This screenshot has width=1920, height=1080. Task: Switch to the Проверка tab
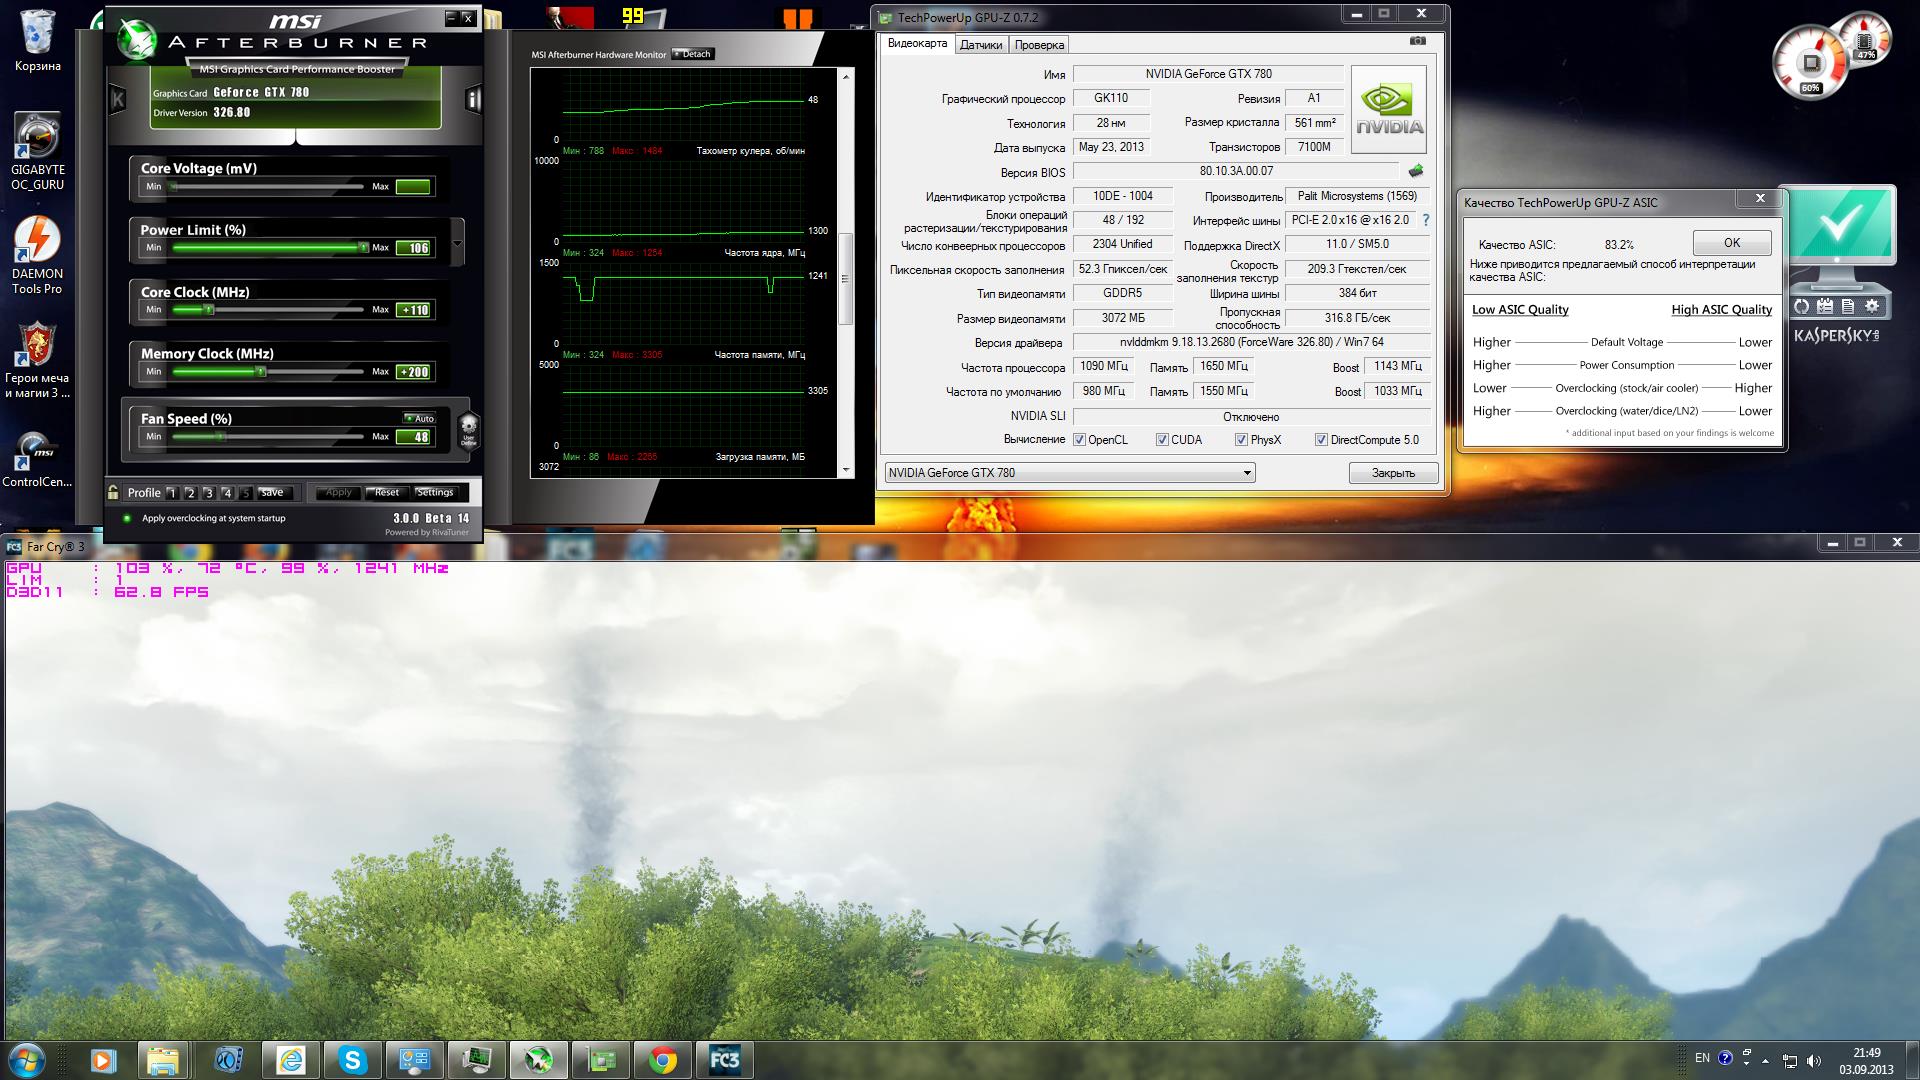pos(1039,45)
